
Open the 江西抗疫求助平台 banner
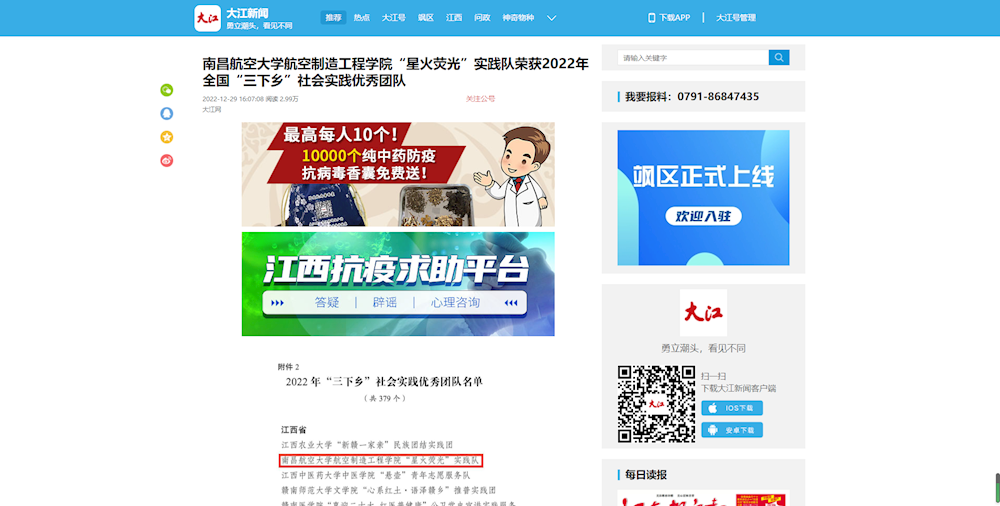pos(398,284)
